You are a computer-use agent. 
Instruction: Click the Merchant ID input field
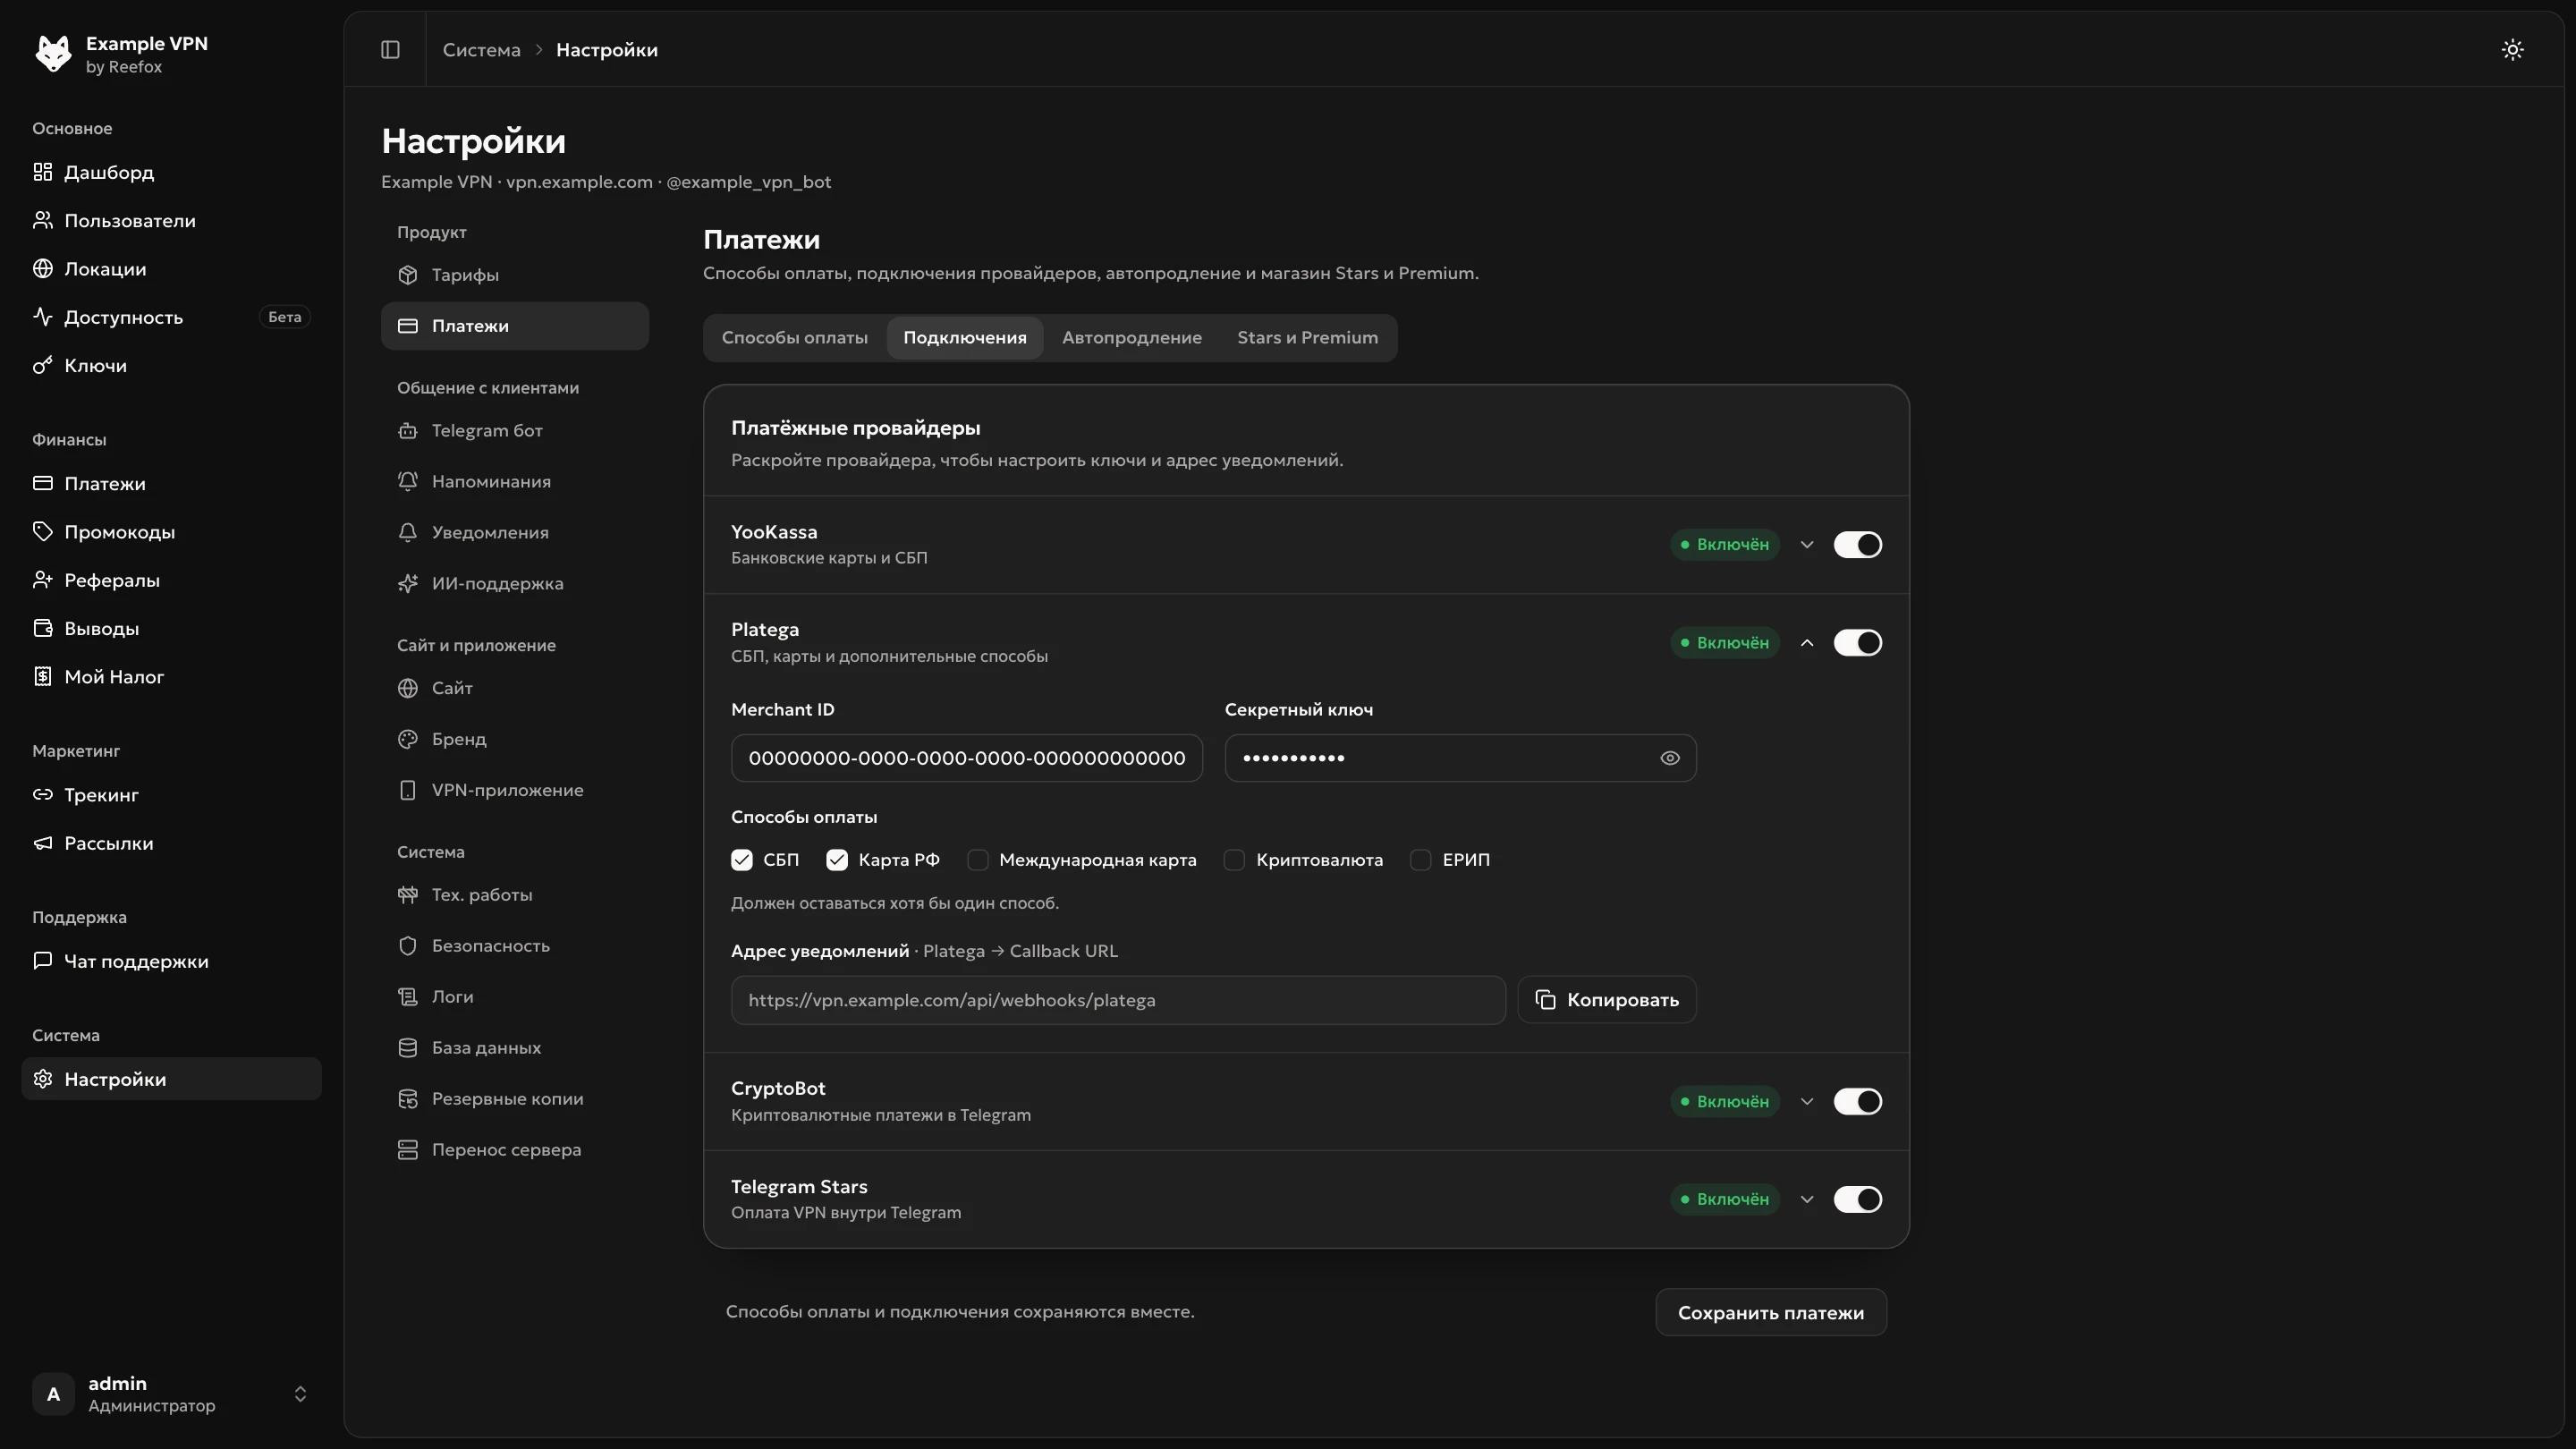click(x=966, y=758)
